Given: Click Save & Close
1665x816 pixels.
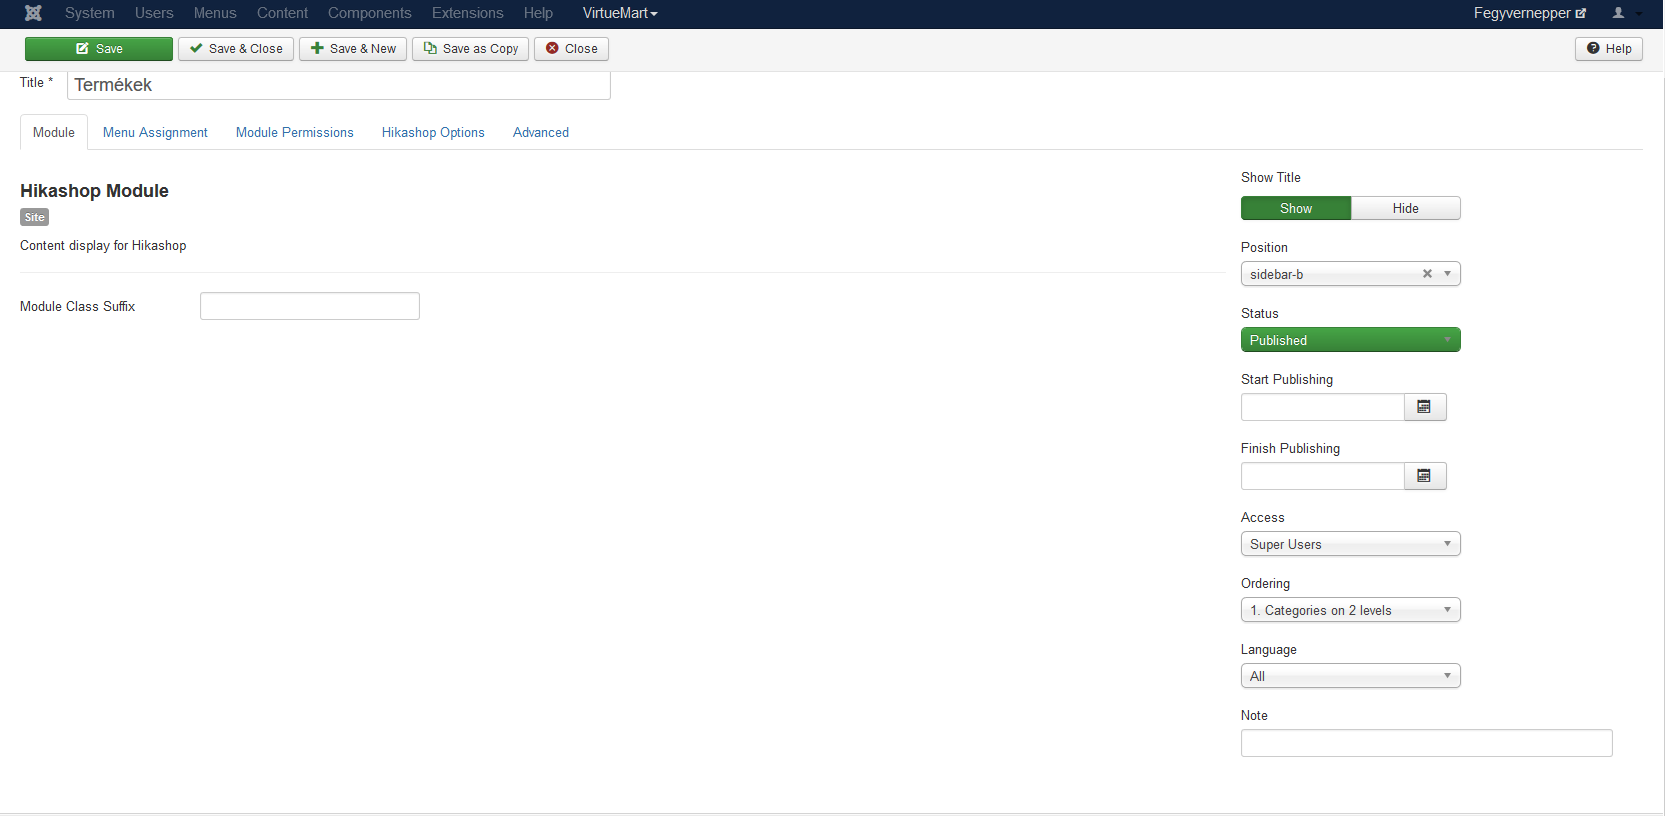Looking at the screenshot, I should tap(236, 49).
